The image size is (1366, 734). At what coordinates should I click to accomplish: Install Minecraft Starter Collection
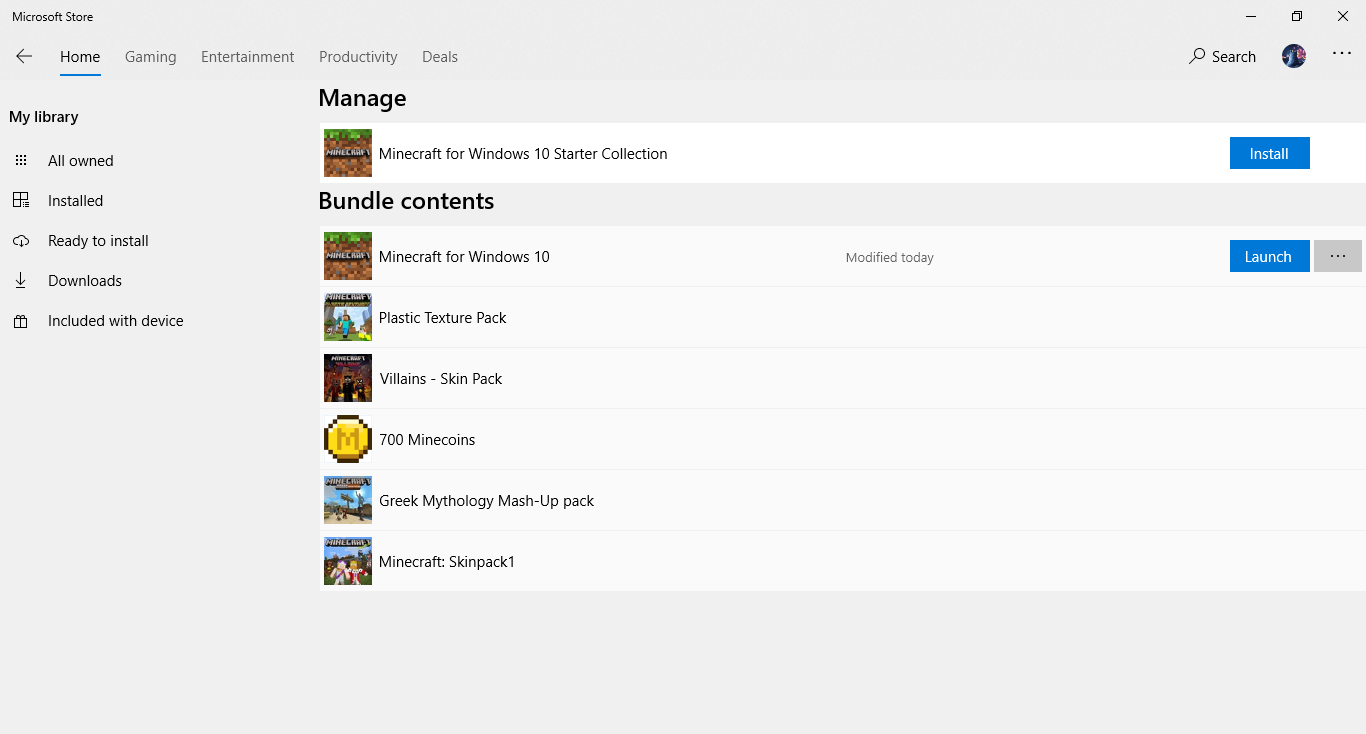(1269, 153)
